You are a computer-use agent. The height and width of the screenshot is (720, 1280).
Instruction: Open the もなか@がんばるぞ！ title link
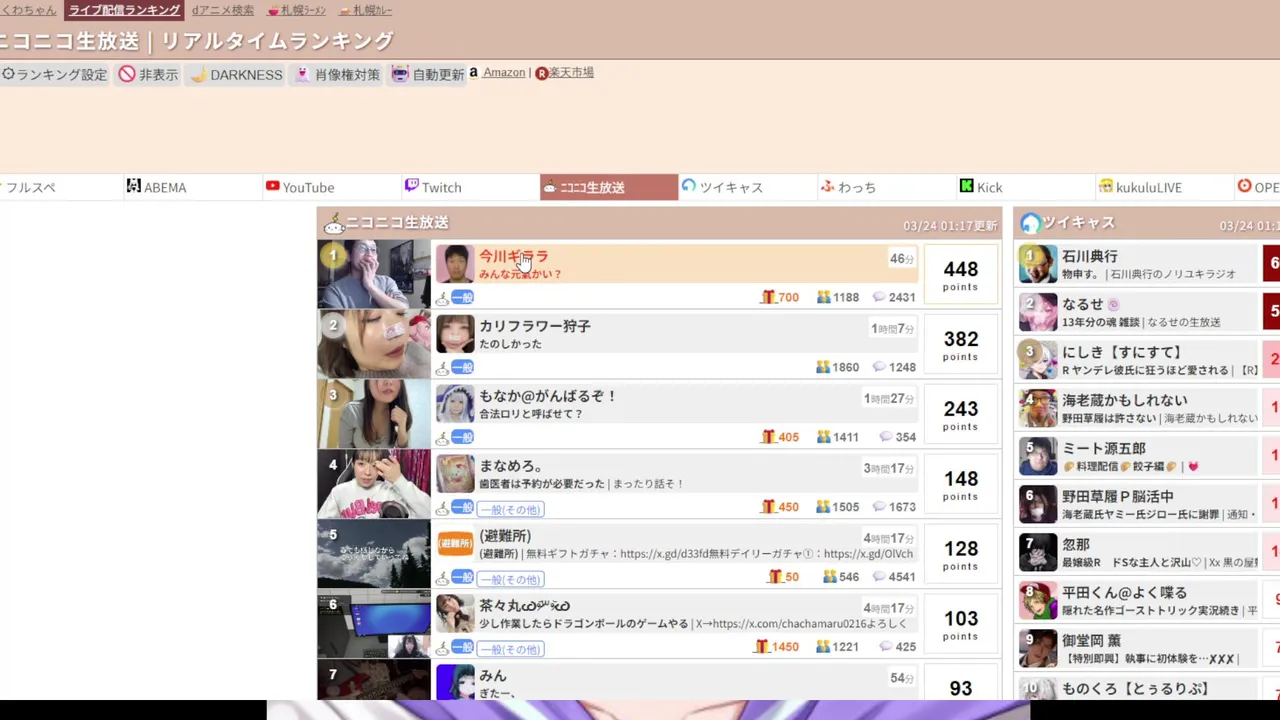pos(548,396)
